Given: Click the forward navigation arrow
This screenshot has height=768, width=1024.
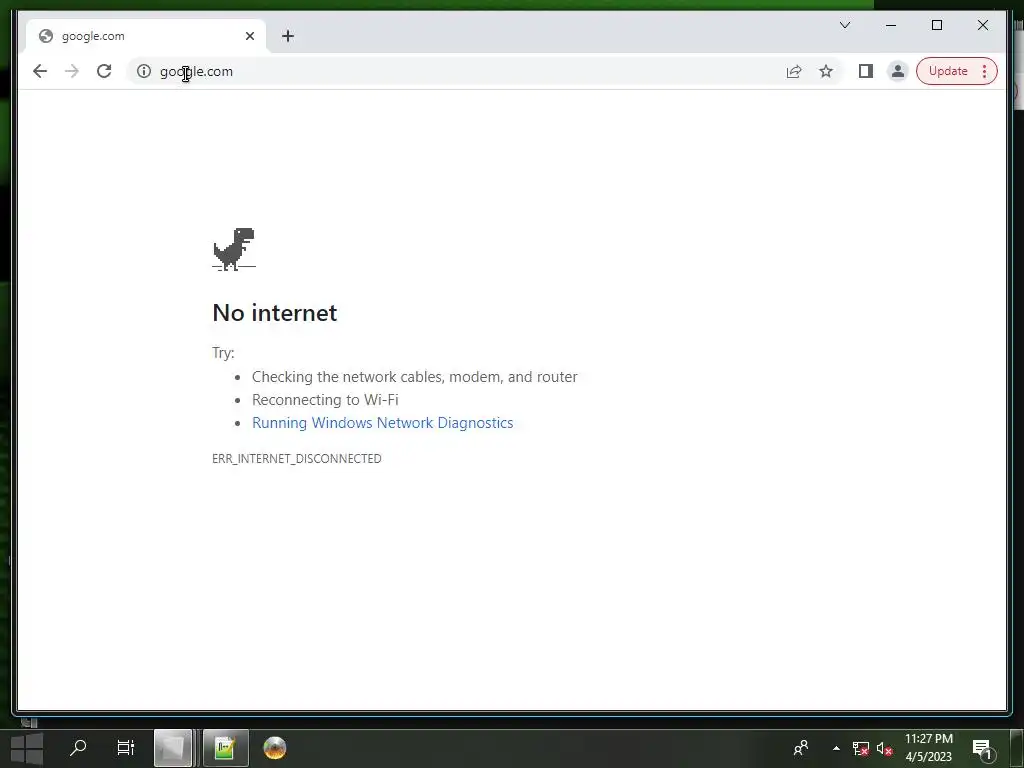Looking at the screenshot, I should click(72, 71).
